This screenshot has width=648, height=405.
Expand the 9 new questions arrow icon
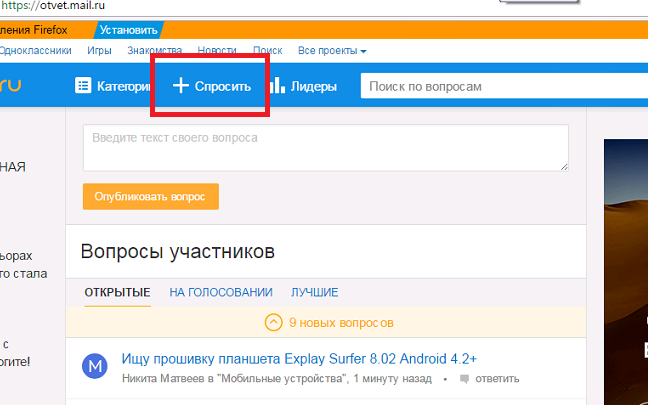[x=274, y=322]
